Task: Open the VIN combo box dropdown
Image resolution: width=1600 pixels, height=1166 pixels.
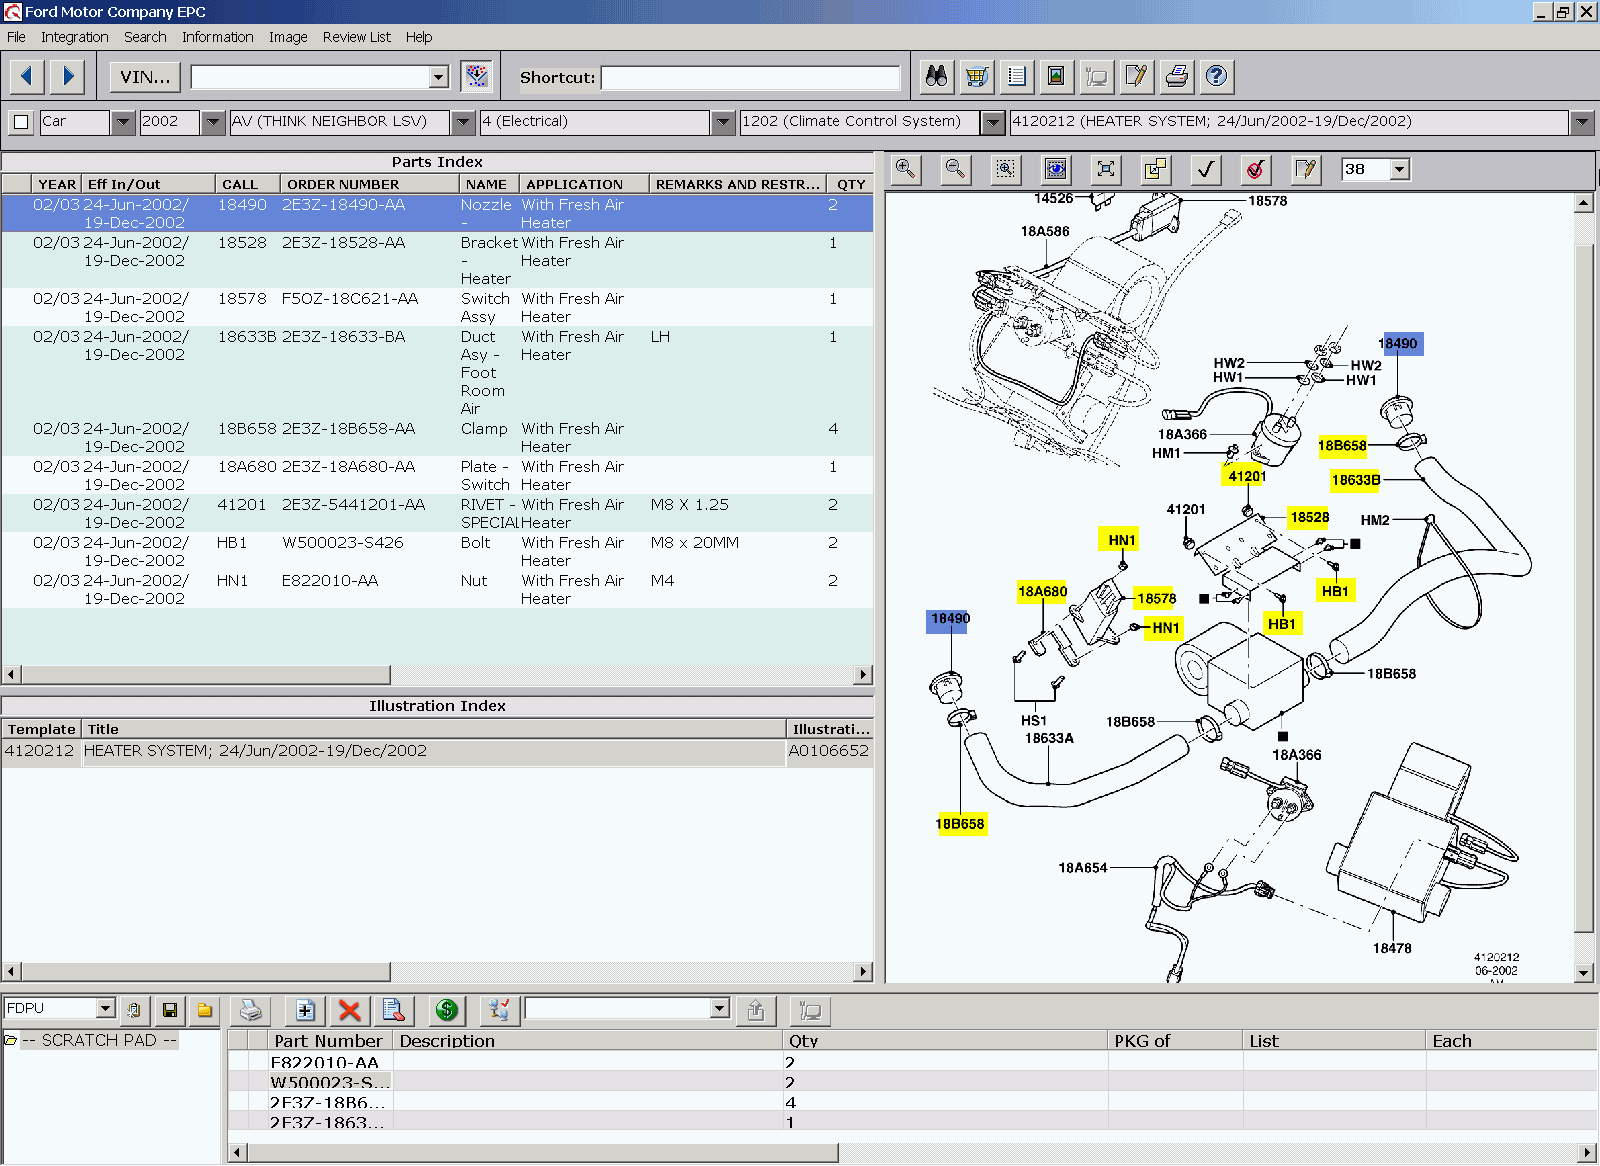Action: coord(439,77)
